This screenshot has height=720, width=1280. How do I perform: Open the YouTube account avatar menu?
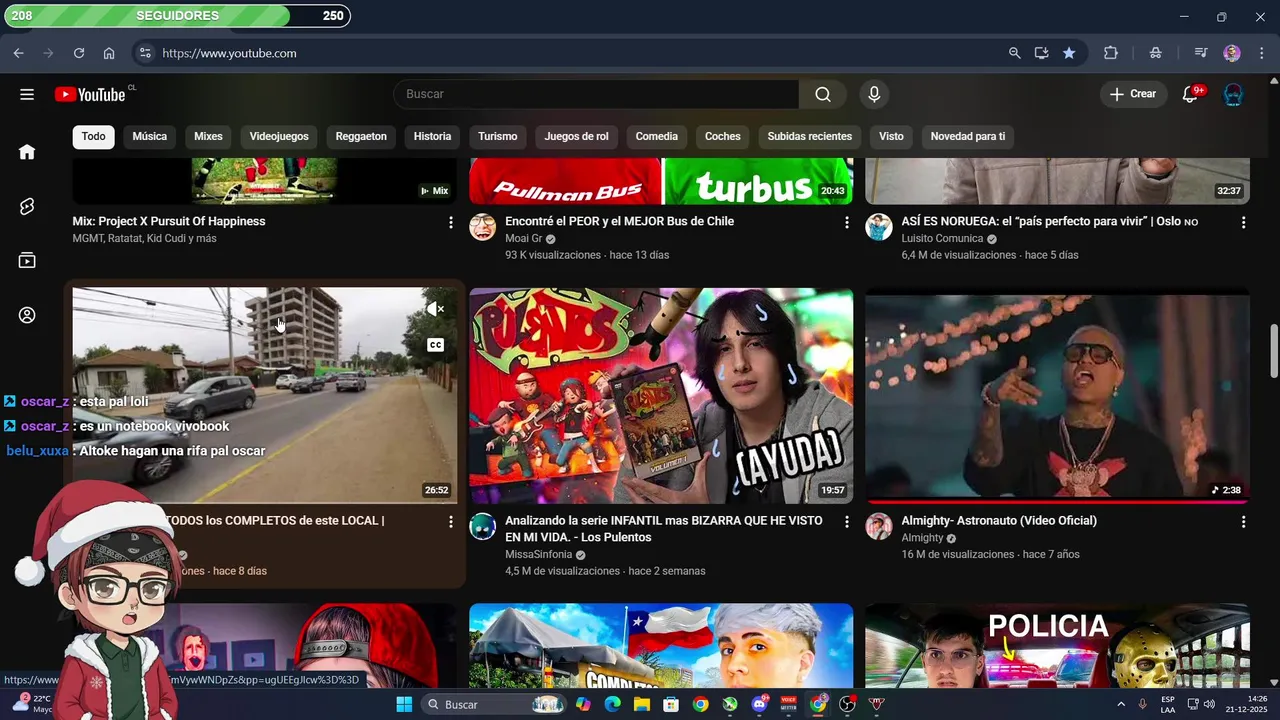1233,94
